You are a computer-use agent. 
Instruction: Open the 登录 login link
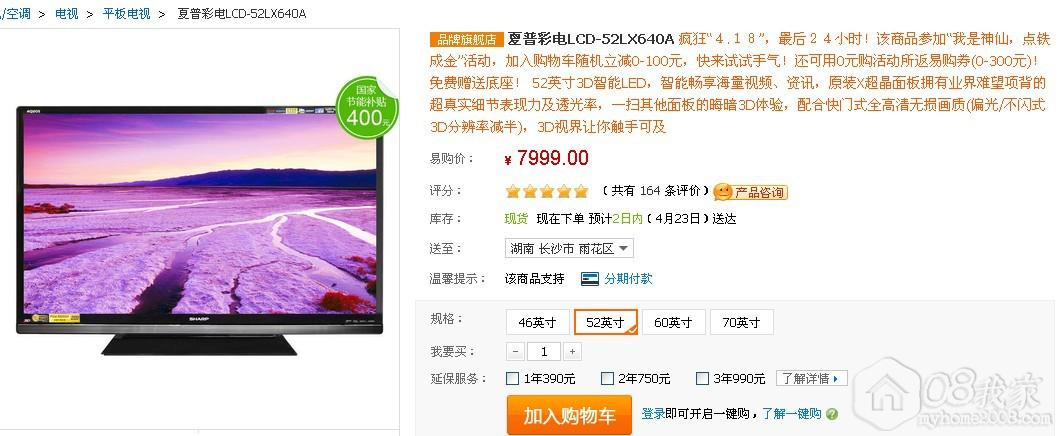[653, 414]
